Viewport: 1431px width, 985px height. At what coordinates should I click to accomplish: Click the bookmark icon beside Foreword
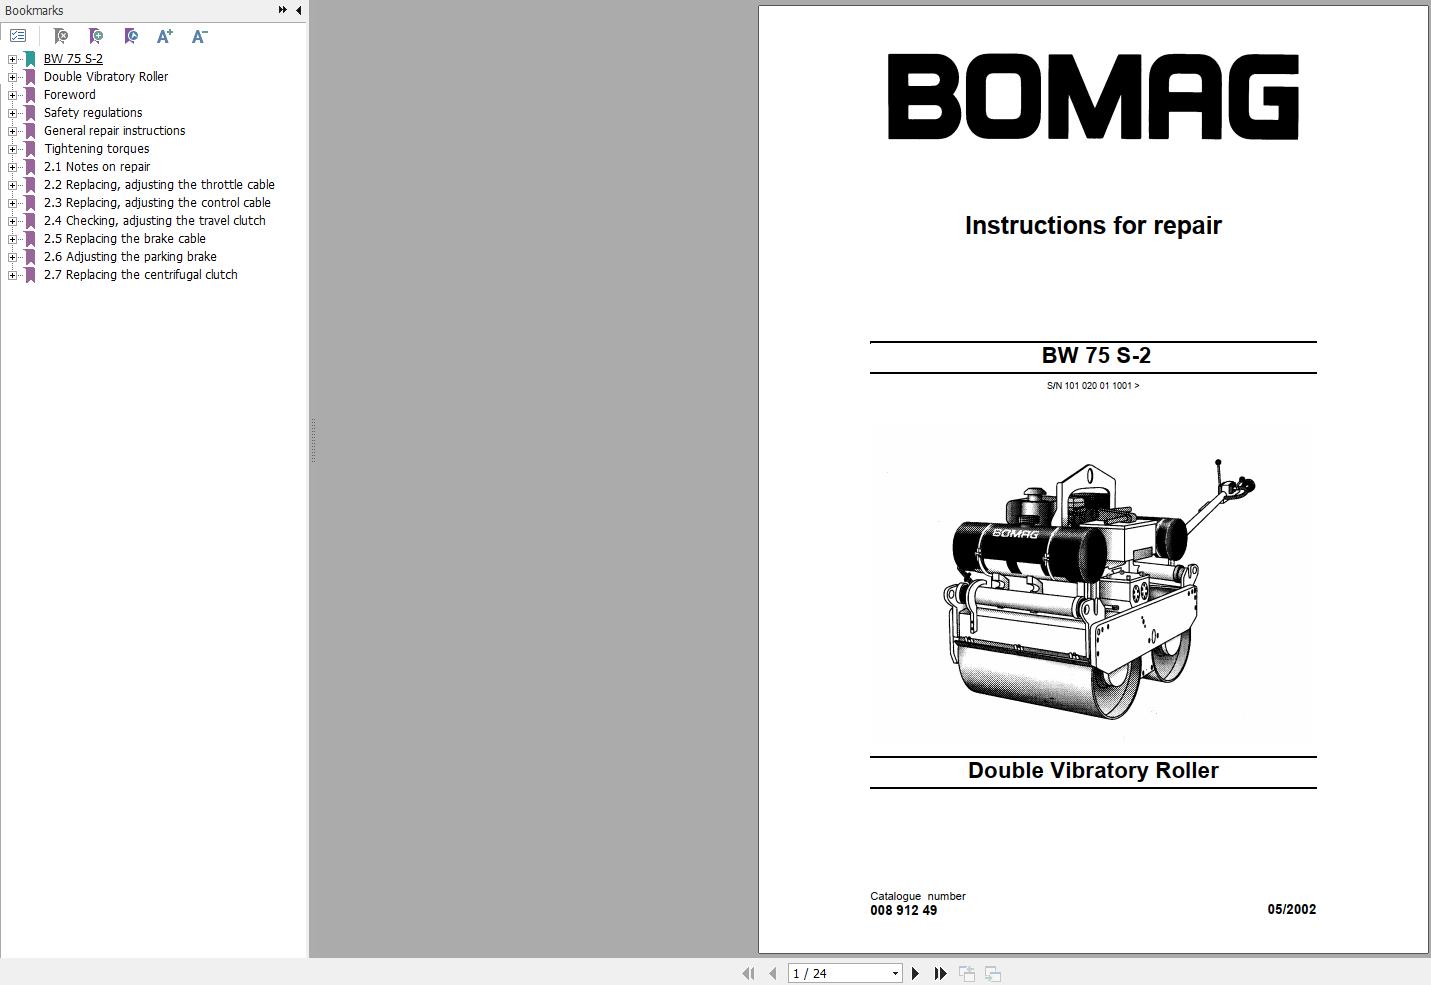tap(30, 95)
